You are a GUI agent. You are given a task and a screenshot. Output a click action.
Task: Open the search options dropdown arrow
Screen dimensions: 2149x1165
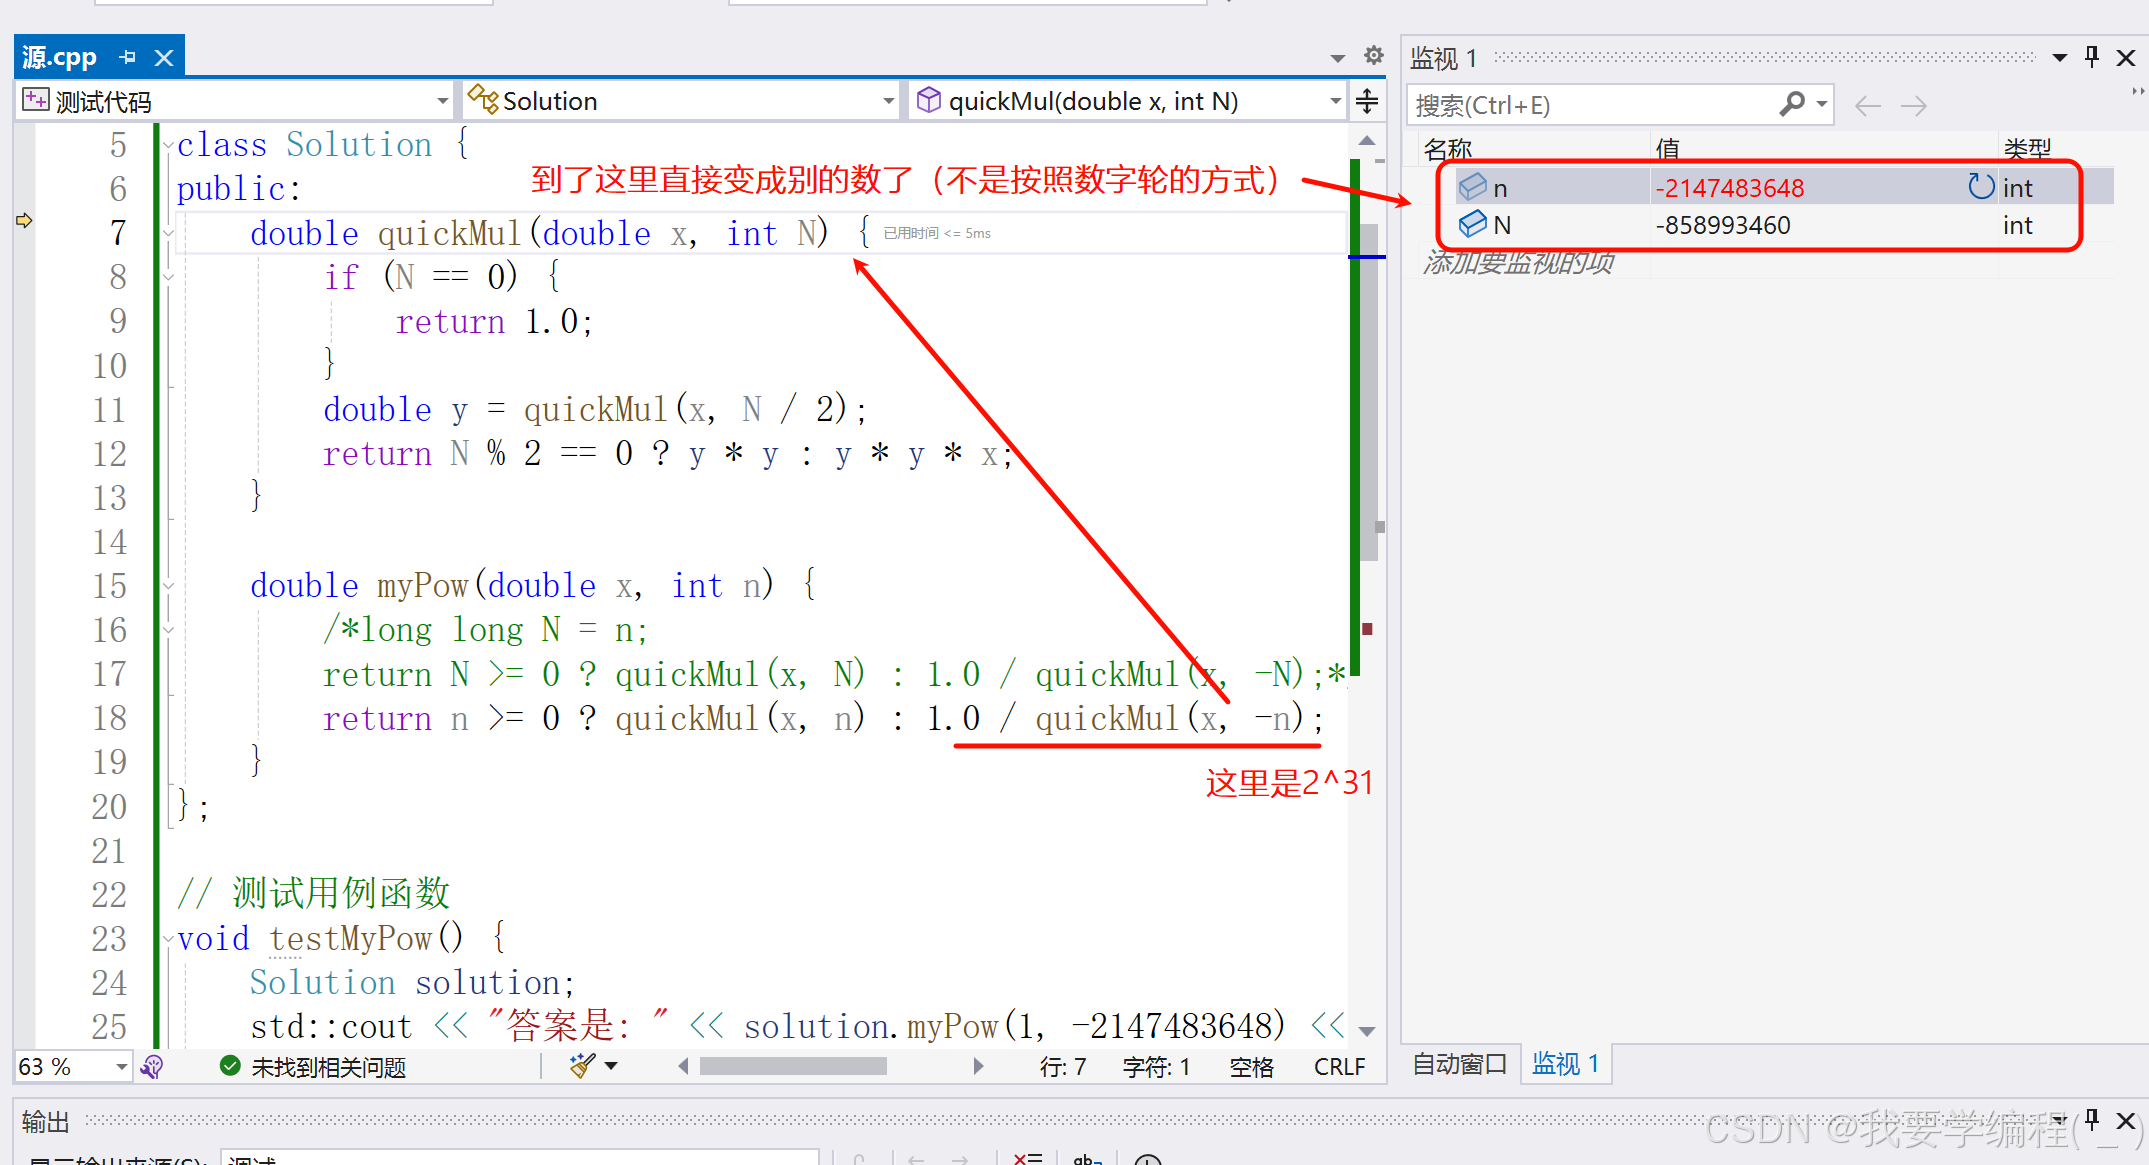1822,104
